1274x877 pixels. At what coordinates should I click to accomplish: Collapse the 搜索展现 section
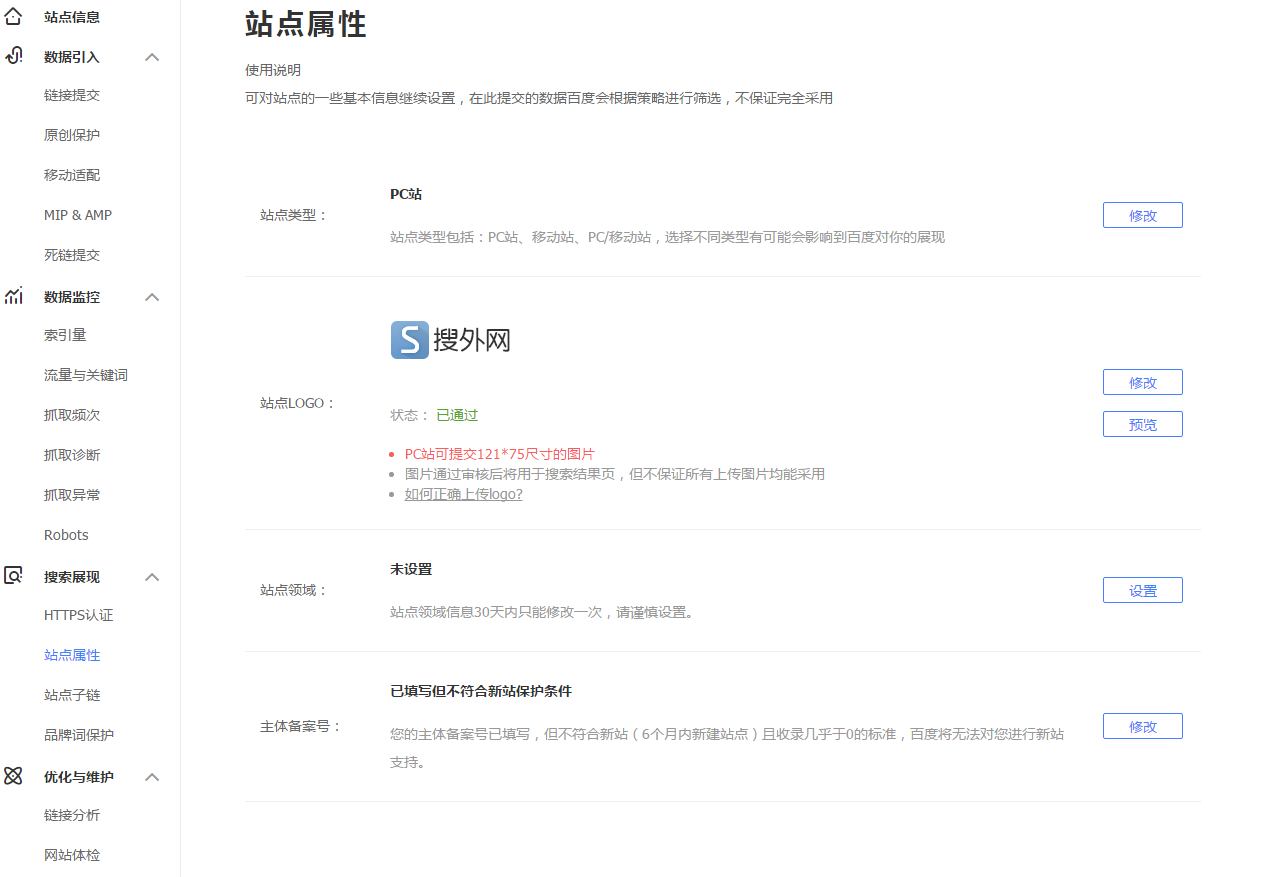pos(152,577)
